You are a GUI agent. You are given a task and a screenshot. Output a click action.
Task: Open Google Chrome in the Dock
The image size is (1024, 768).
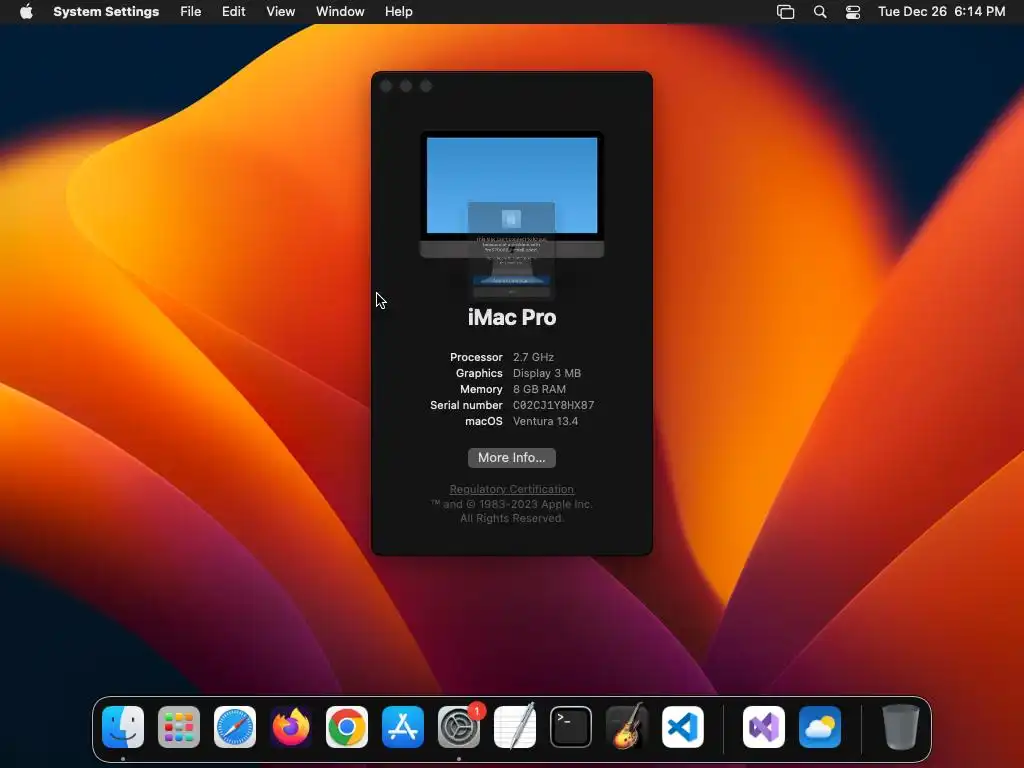(347, 727)
